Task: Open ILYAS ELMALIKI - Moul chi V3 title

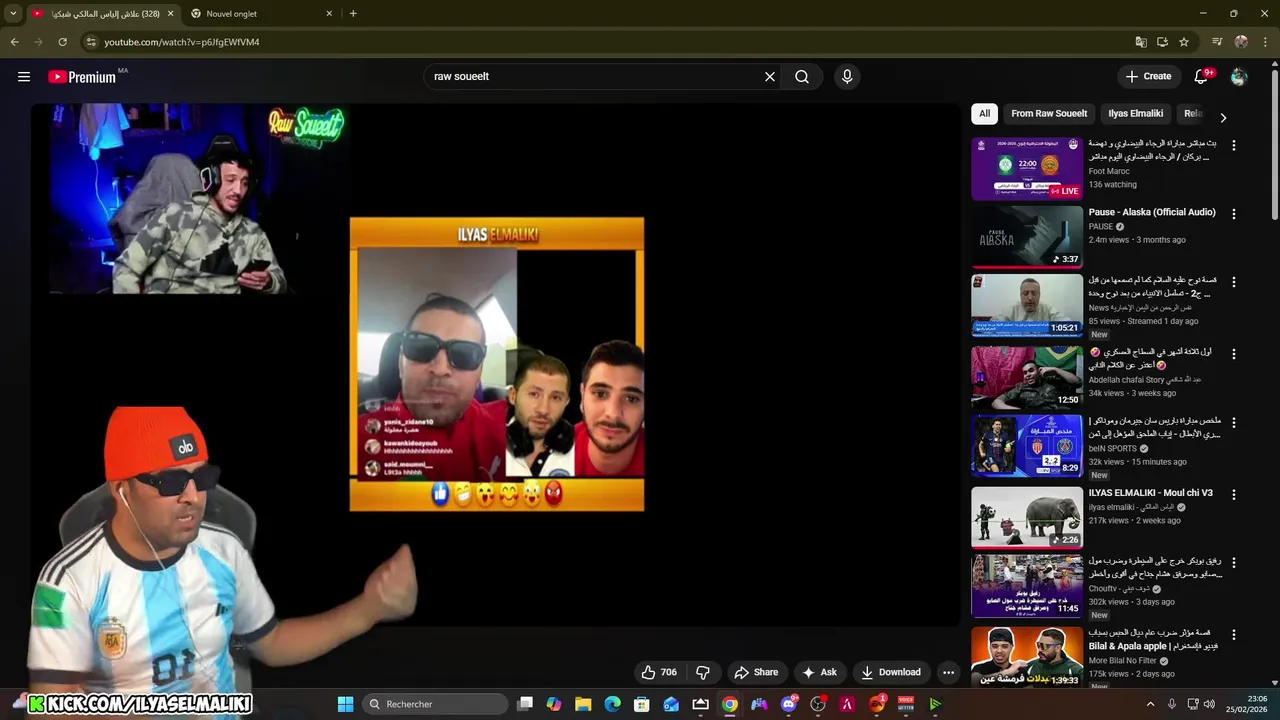Action: [1151, 493]
